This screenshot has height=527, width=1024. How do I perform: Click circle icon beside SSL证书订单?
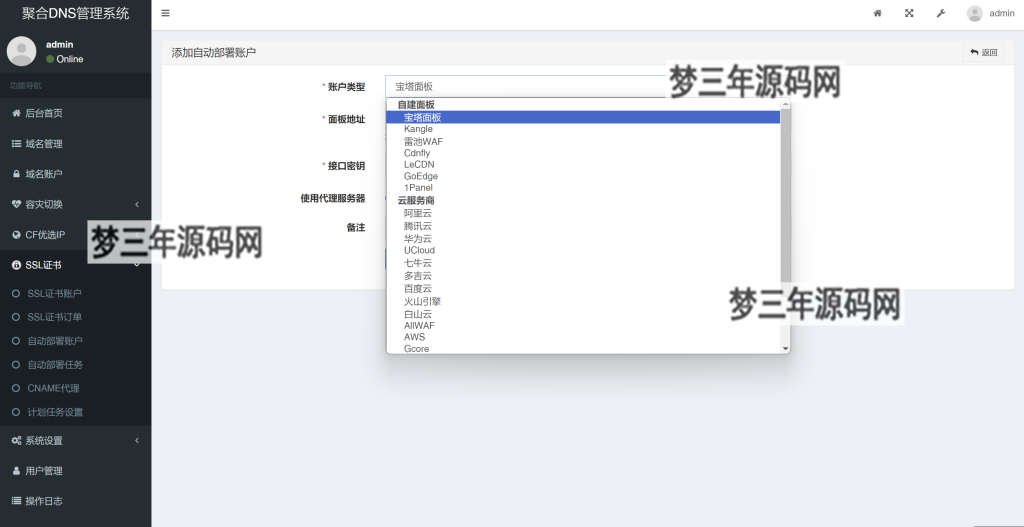(x=16, y=317)
